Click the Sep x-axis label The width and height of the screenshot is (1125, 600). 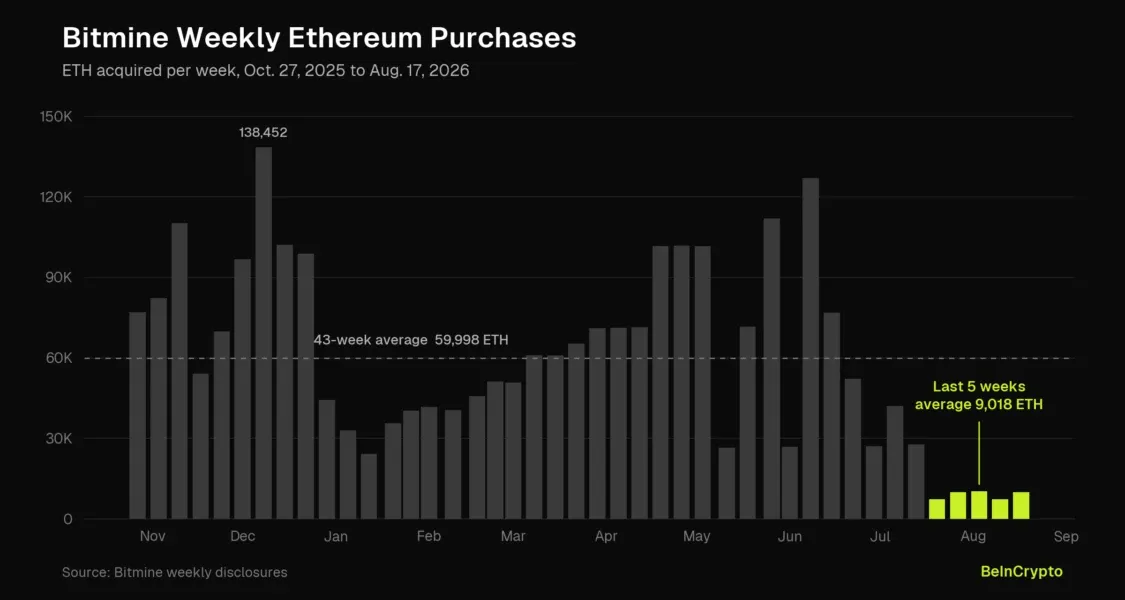[x=1066, y=537]
